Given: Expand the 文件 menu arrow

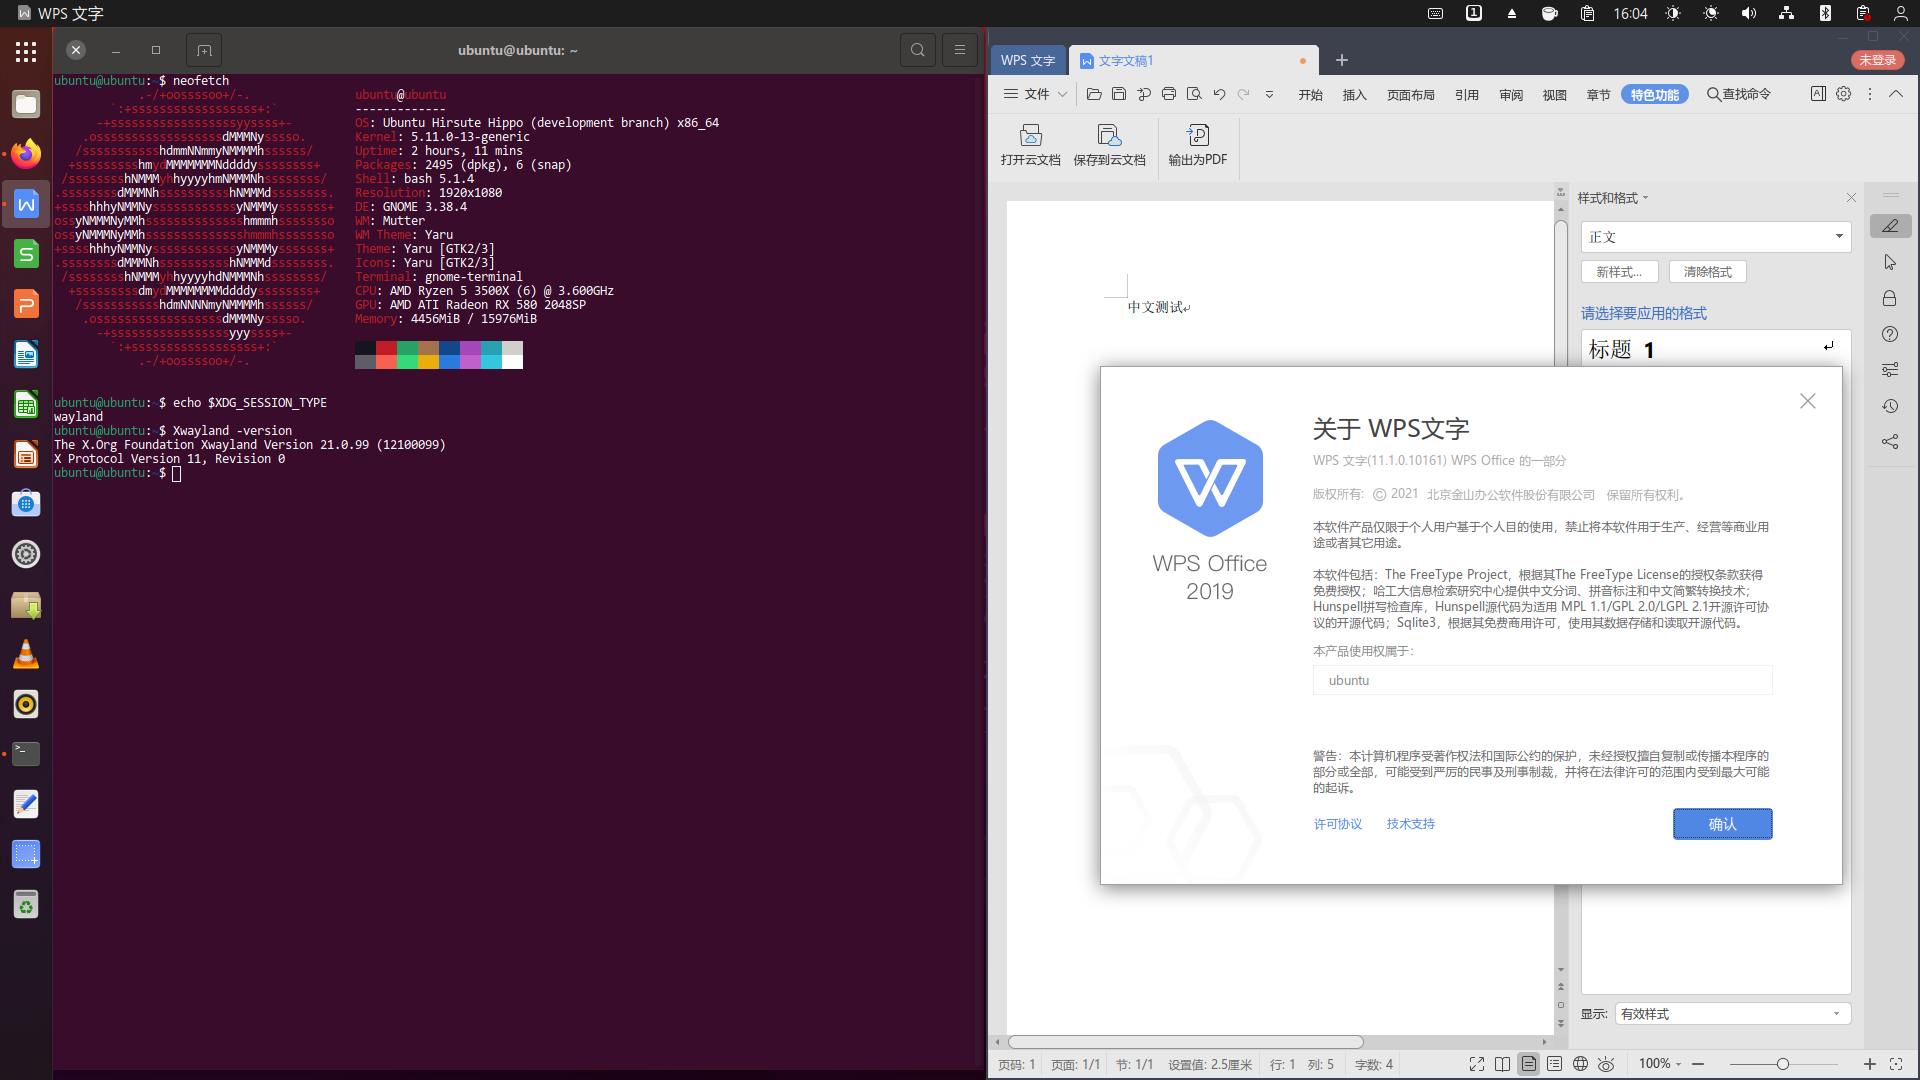Looking at the screenshot, I should (1062, 94).
